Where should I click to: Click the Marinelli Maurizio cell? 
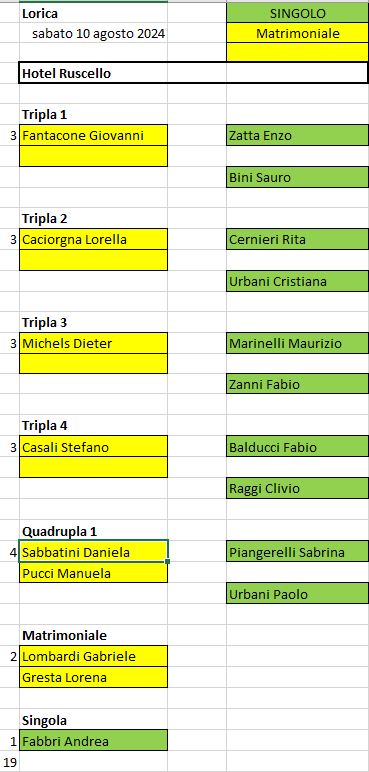pos(298,343)
